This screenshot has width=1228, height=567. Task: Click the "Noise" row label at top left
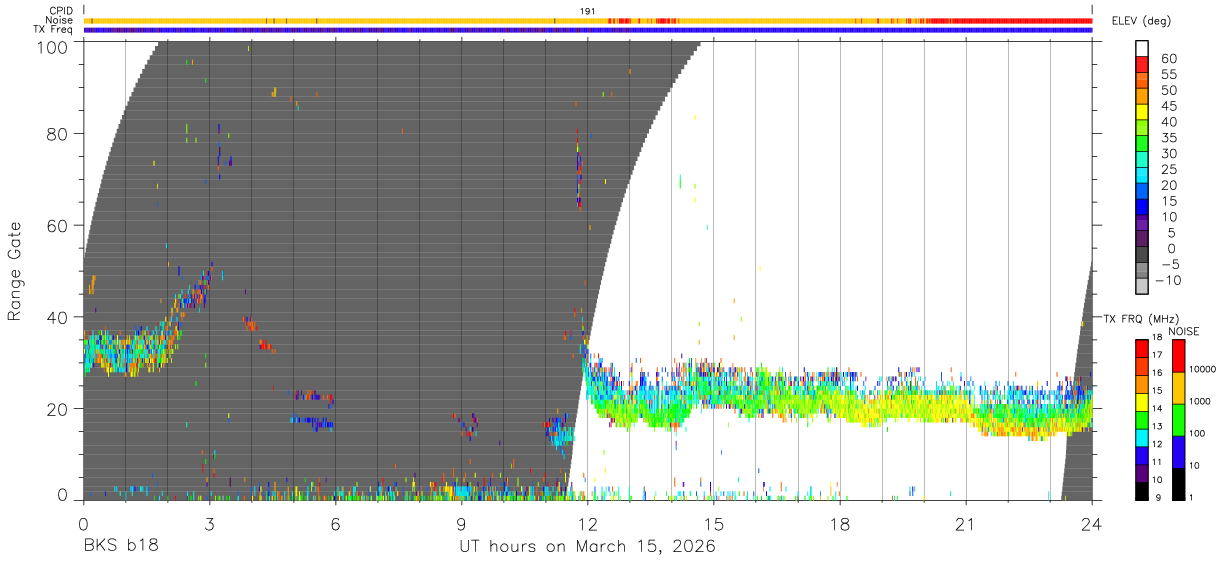(60, 20)
